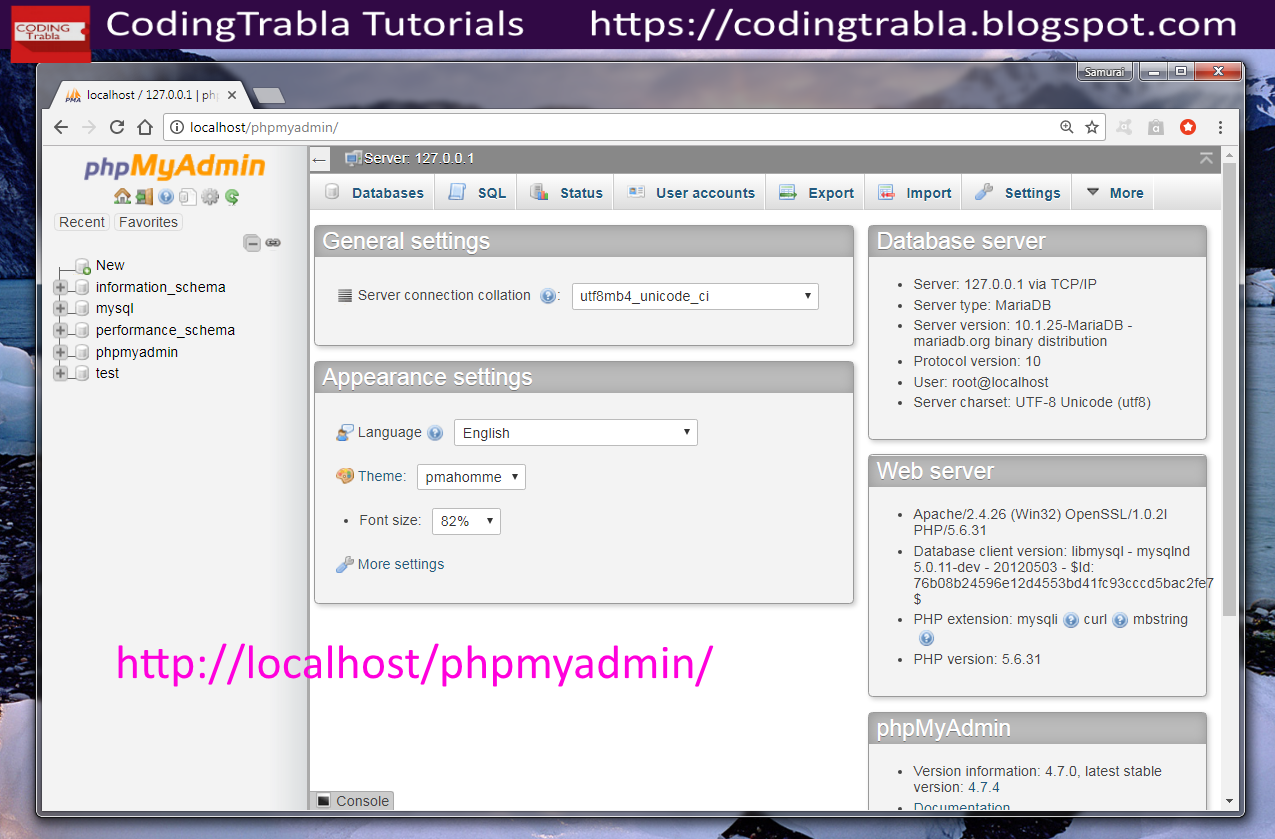Open the Avast shopping bag extension
Image resolution: width=1275 pixels, height=839 pixels.
pos(1156,127)
